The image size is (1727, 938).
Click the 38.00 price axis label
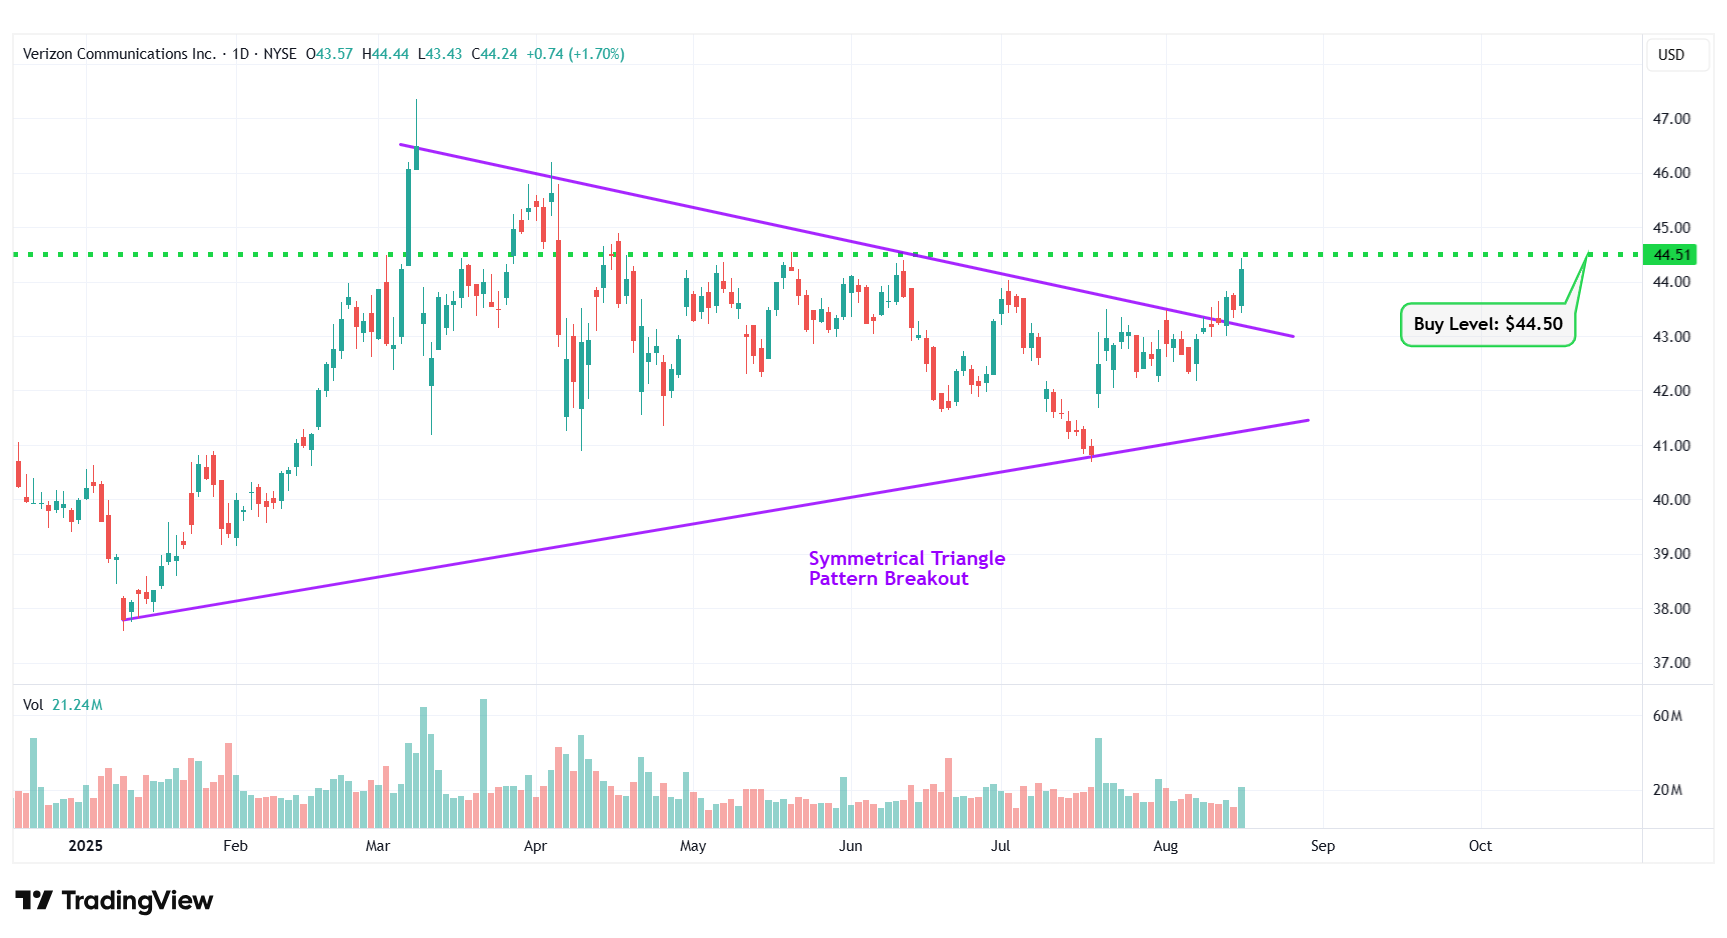1671,609
